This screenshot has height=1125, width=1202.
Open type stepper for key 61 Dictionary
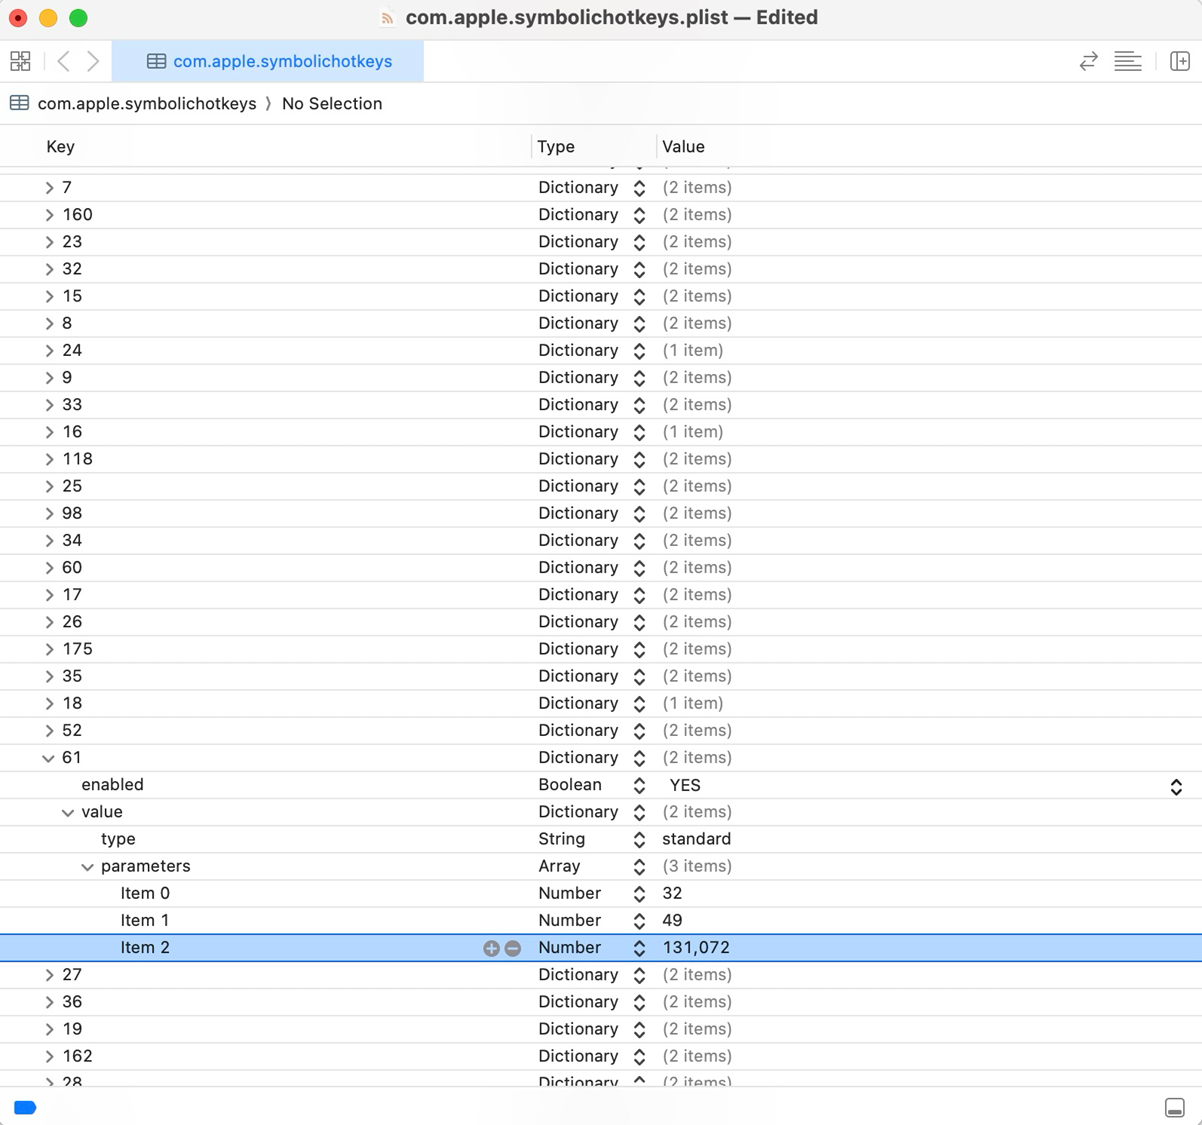point(639,758)
